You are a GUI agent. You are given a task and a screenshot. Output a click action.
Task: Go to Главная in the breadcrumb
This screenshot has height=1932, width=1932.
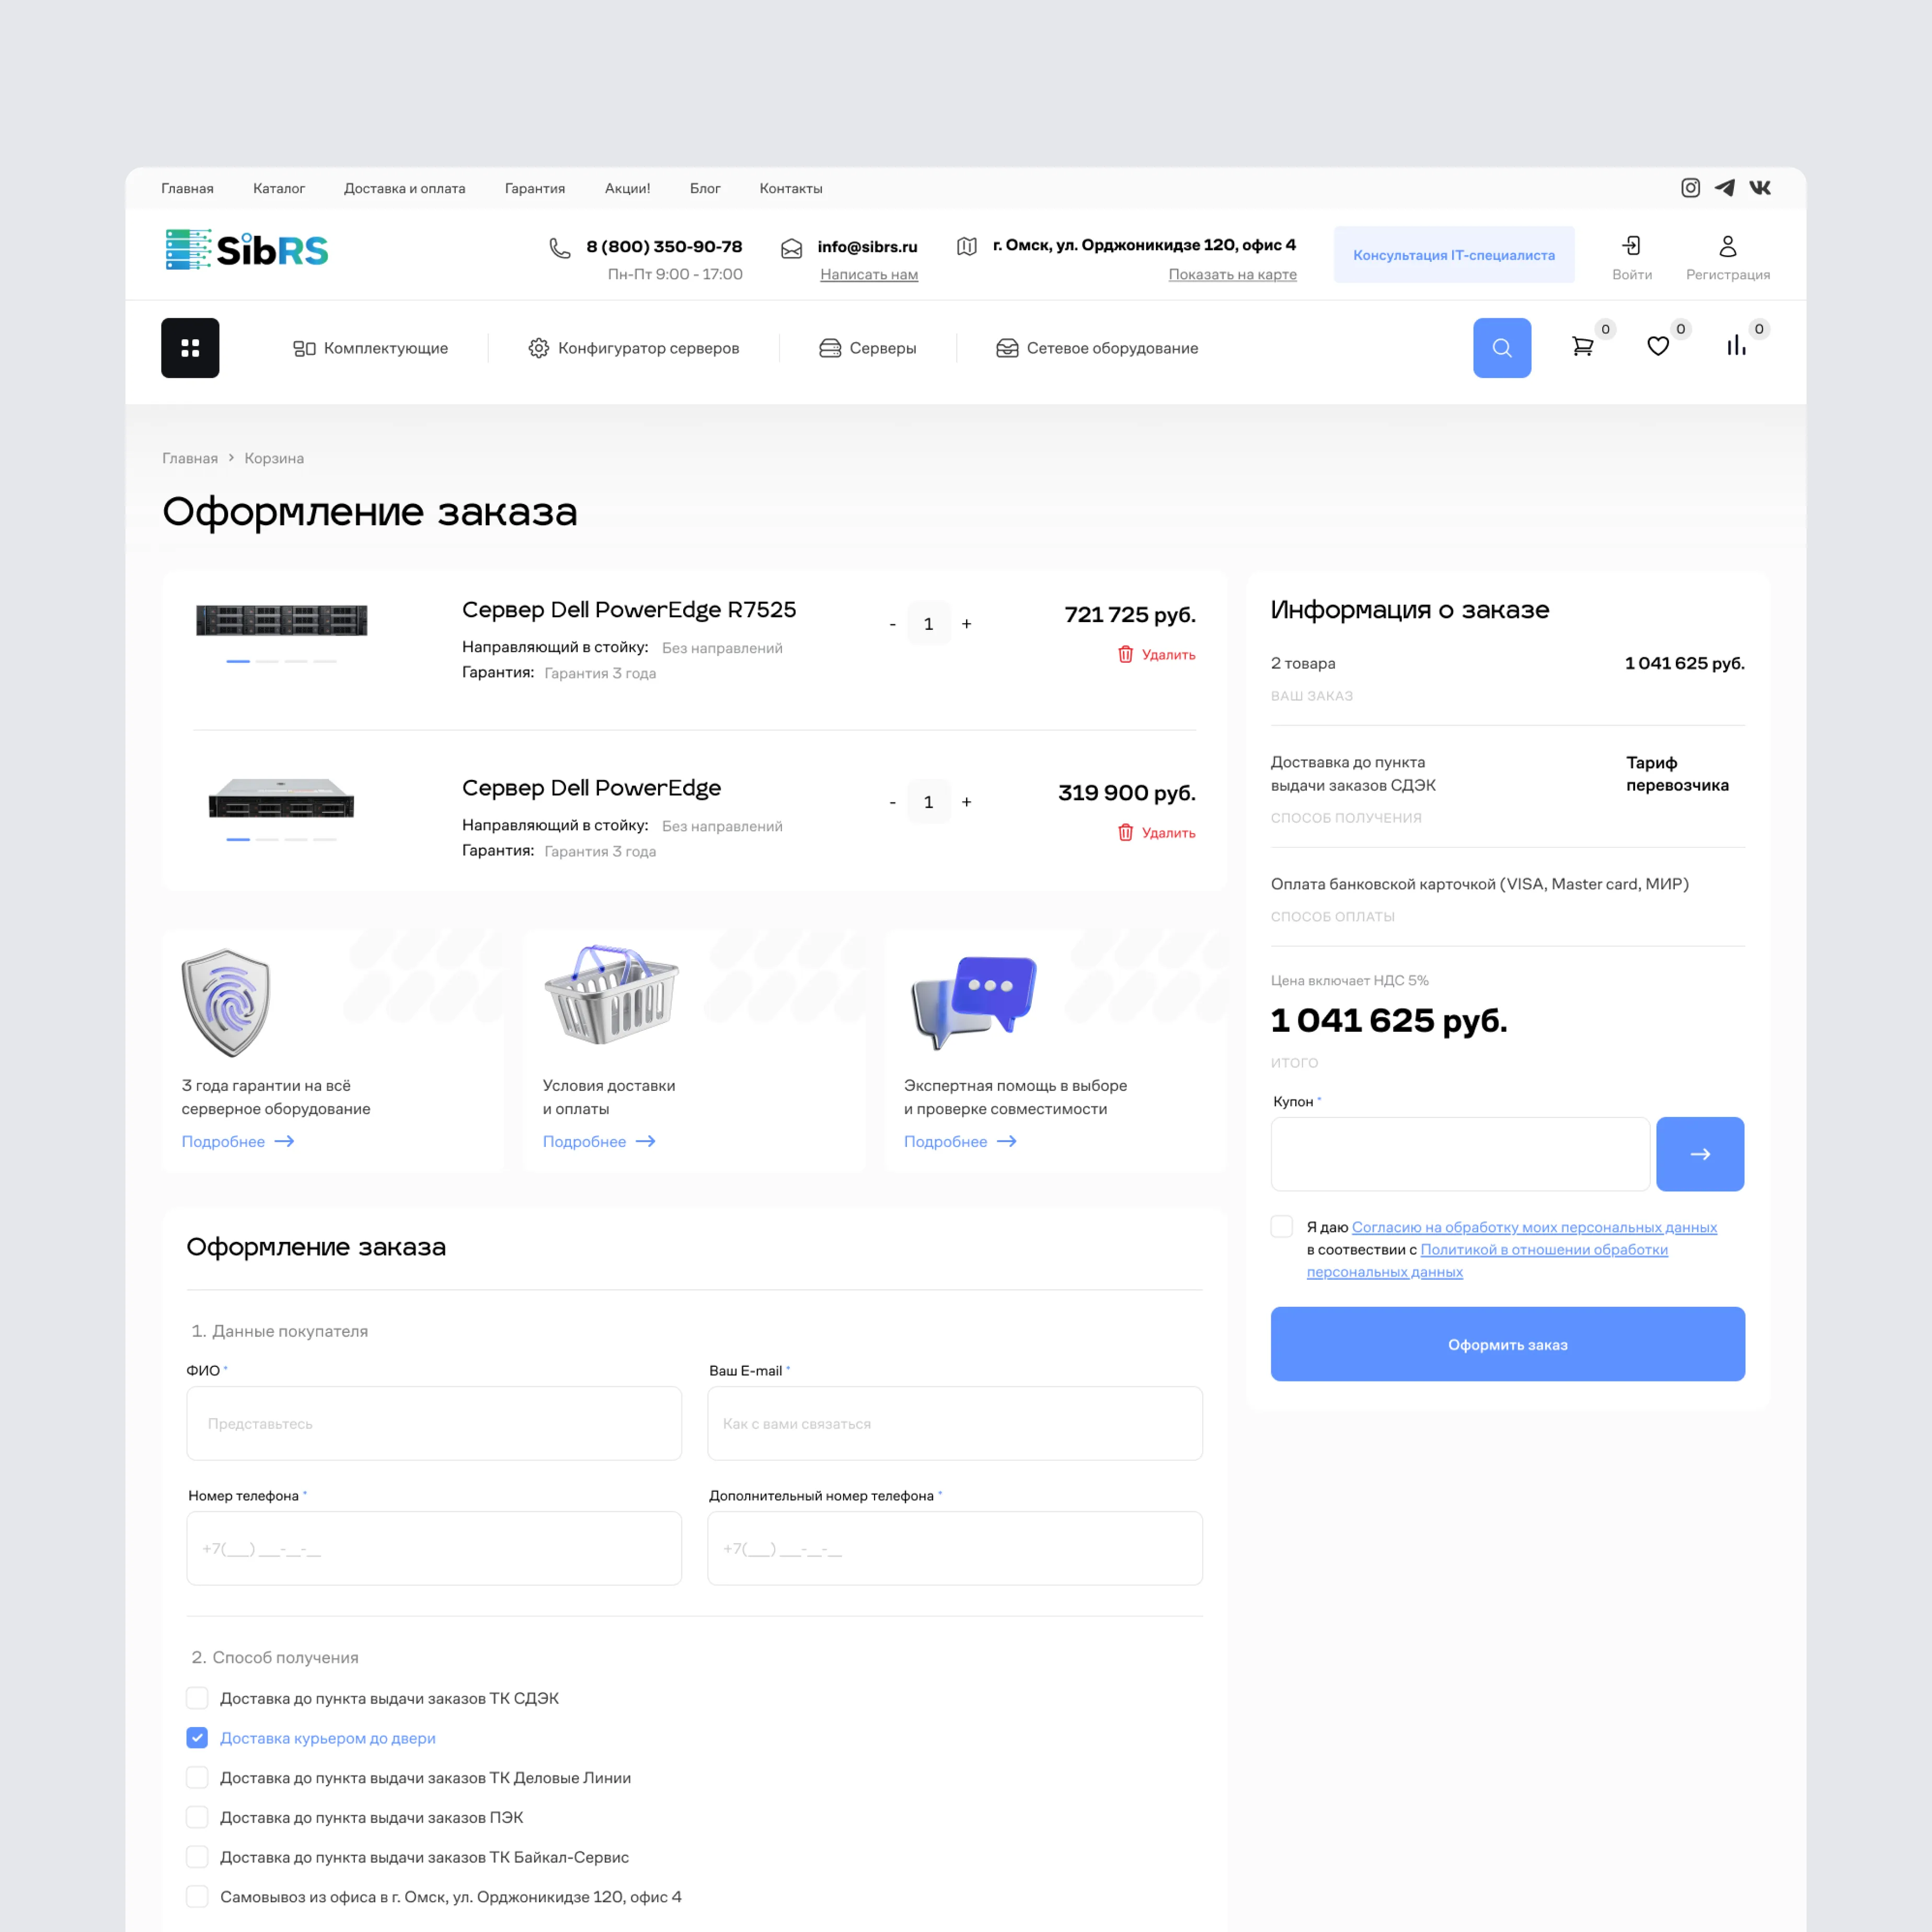(190, 458)
